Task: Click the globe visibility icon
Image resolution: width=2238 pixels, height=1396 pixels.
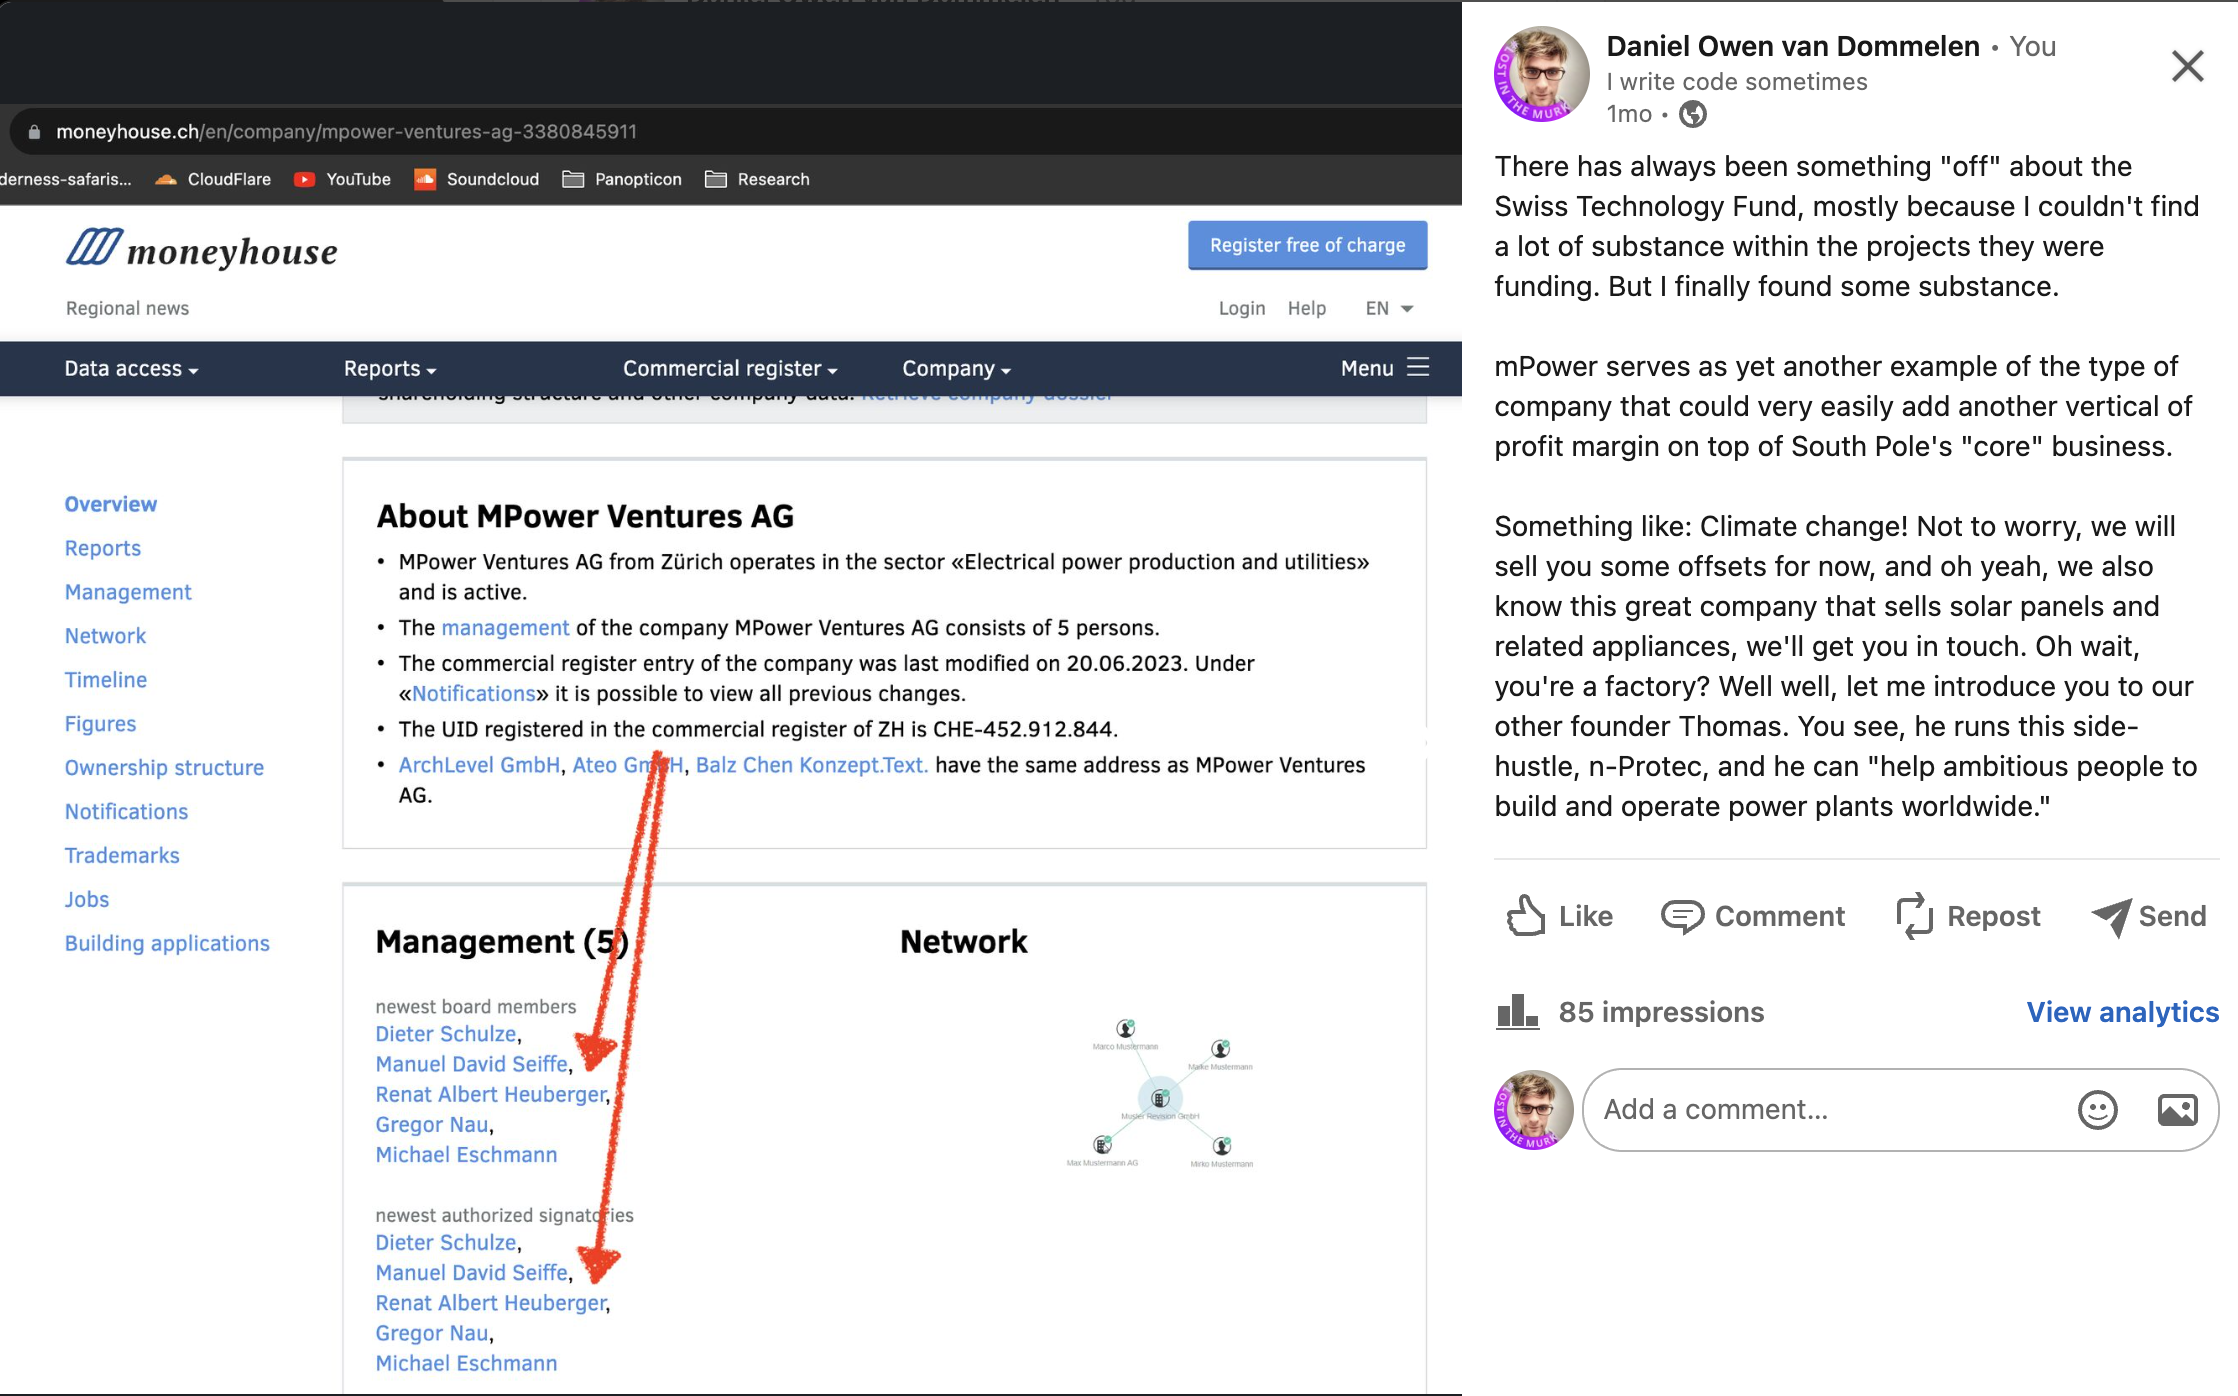Action: (1693, 114)
